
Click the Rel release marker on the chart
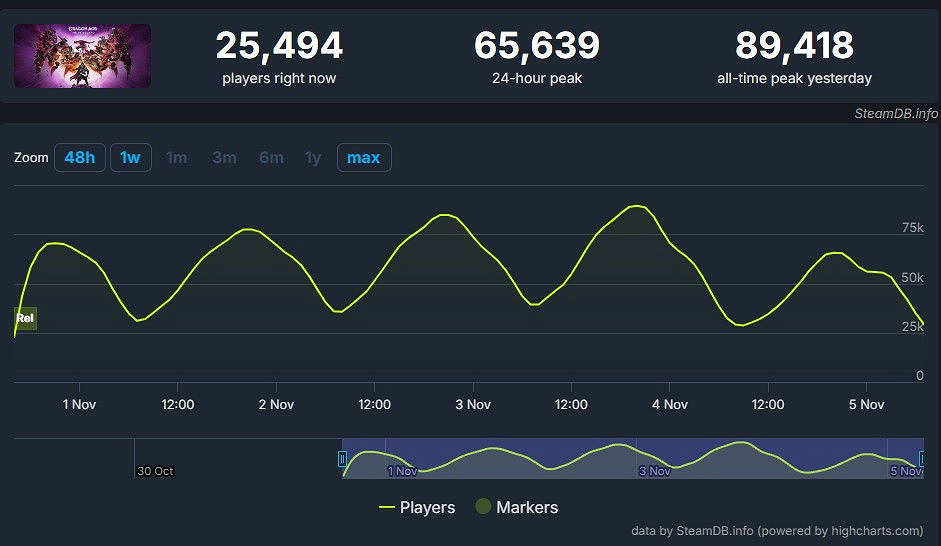point(25,318)
